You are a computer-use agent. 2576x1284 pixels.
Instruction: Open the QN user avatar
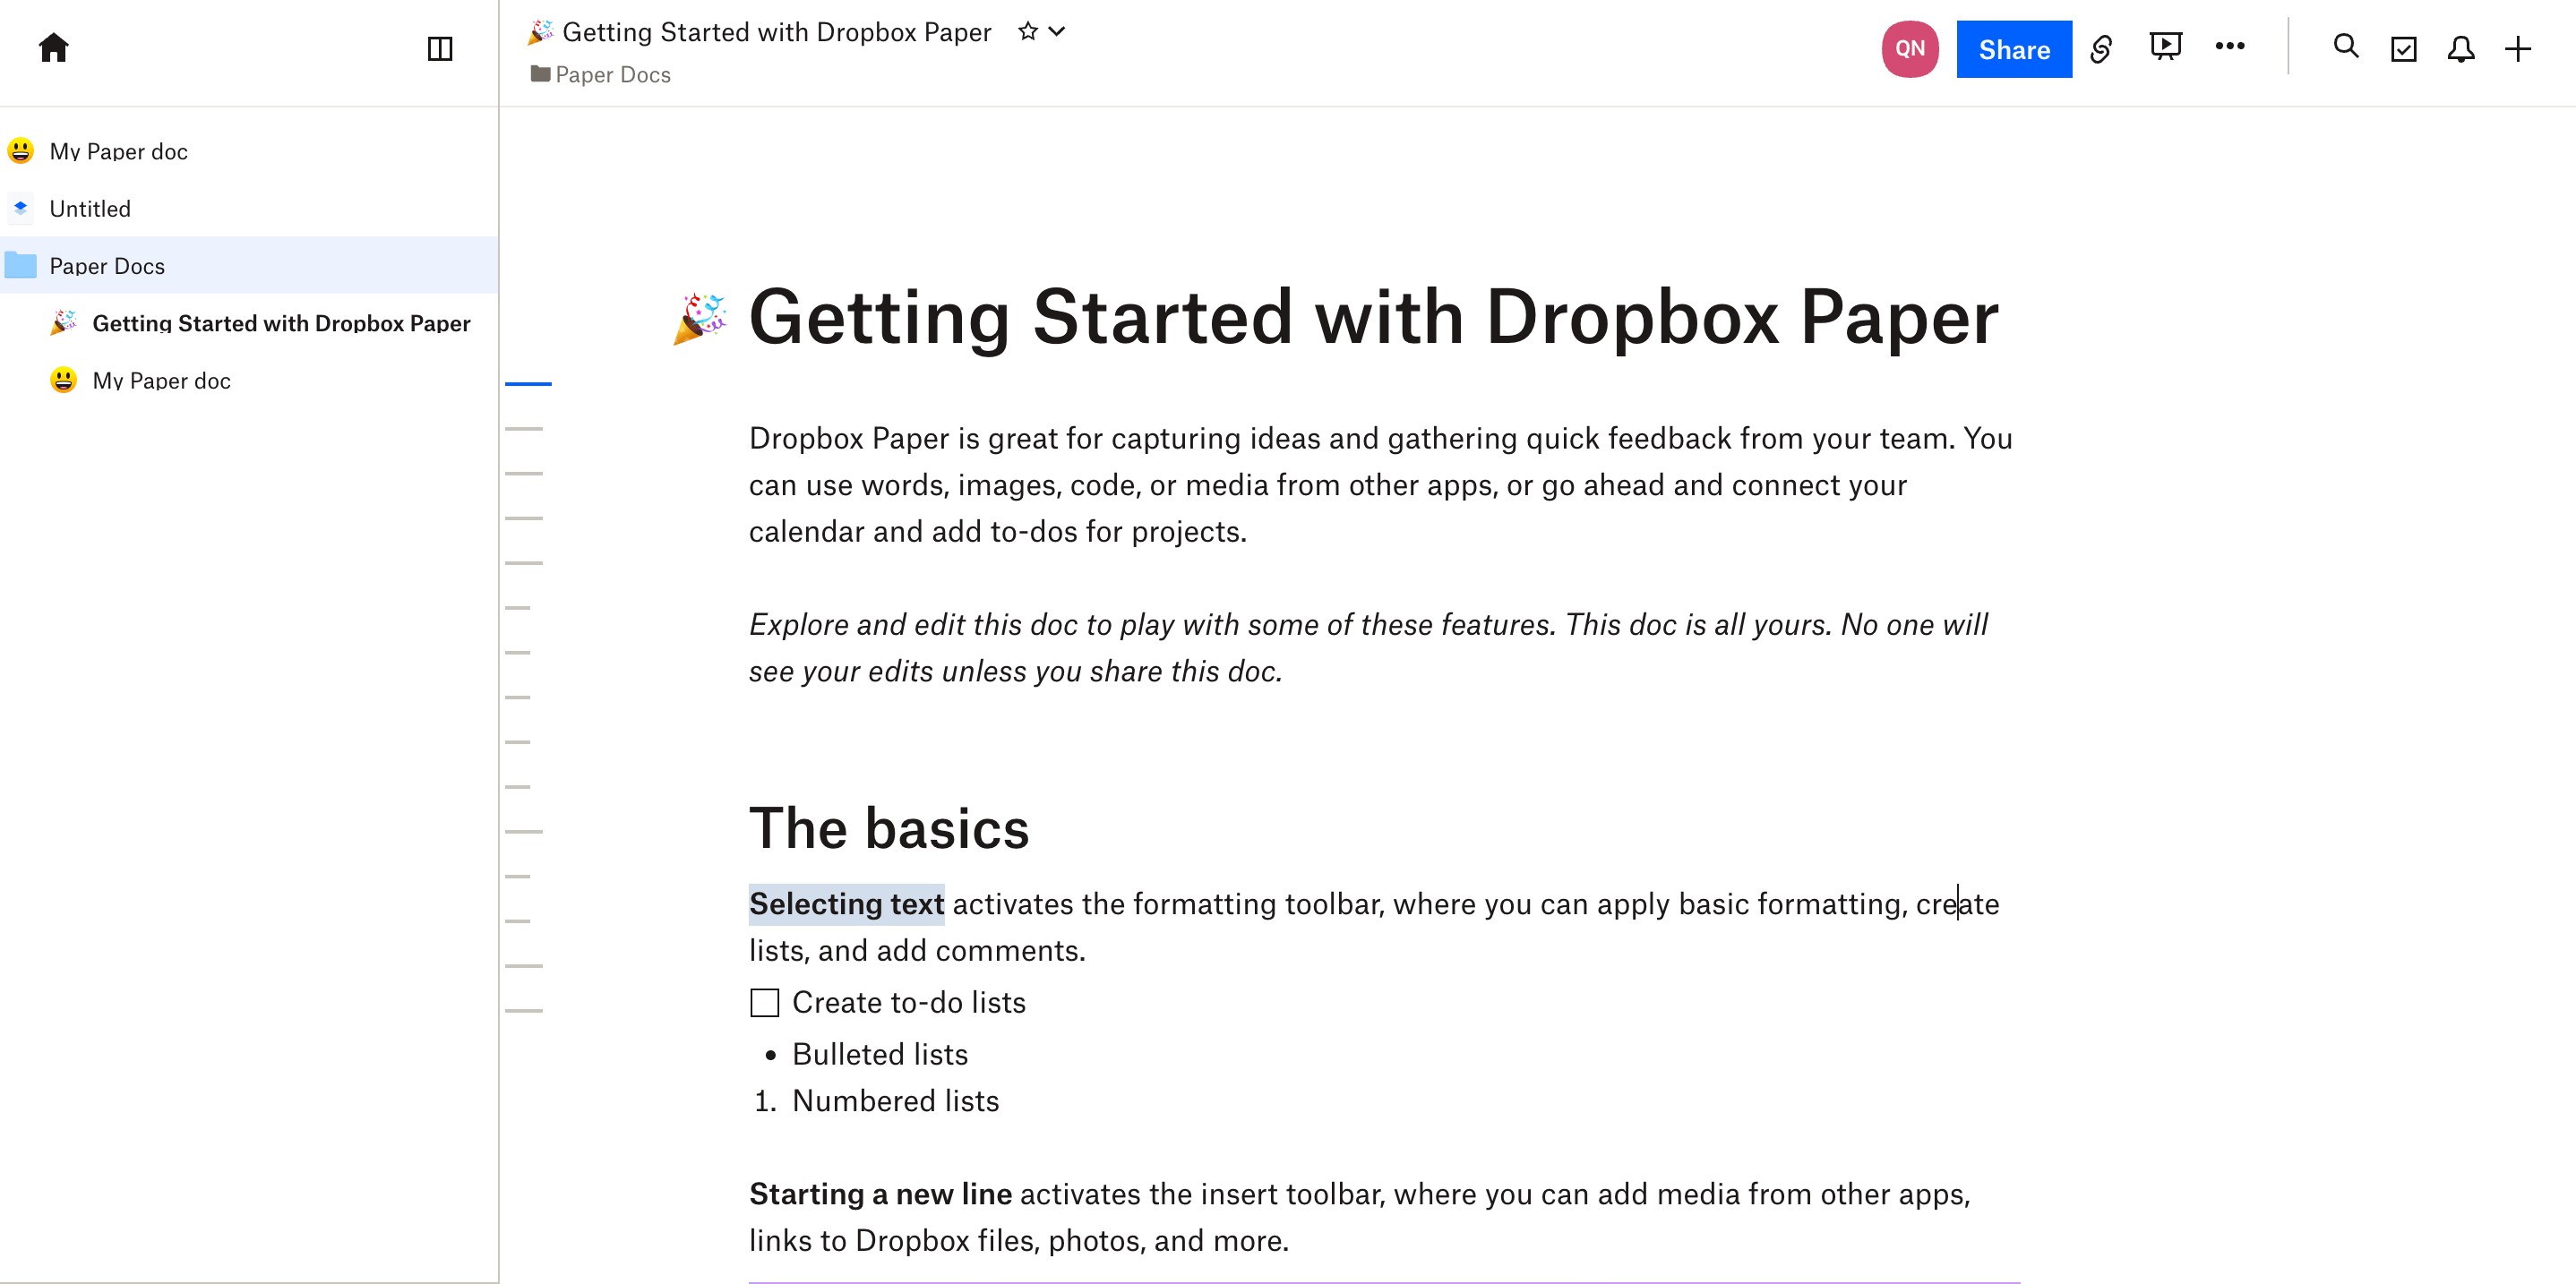pos(1910,48)
